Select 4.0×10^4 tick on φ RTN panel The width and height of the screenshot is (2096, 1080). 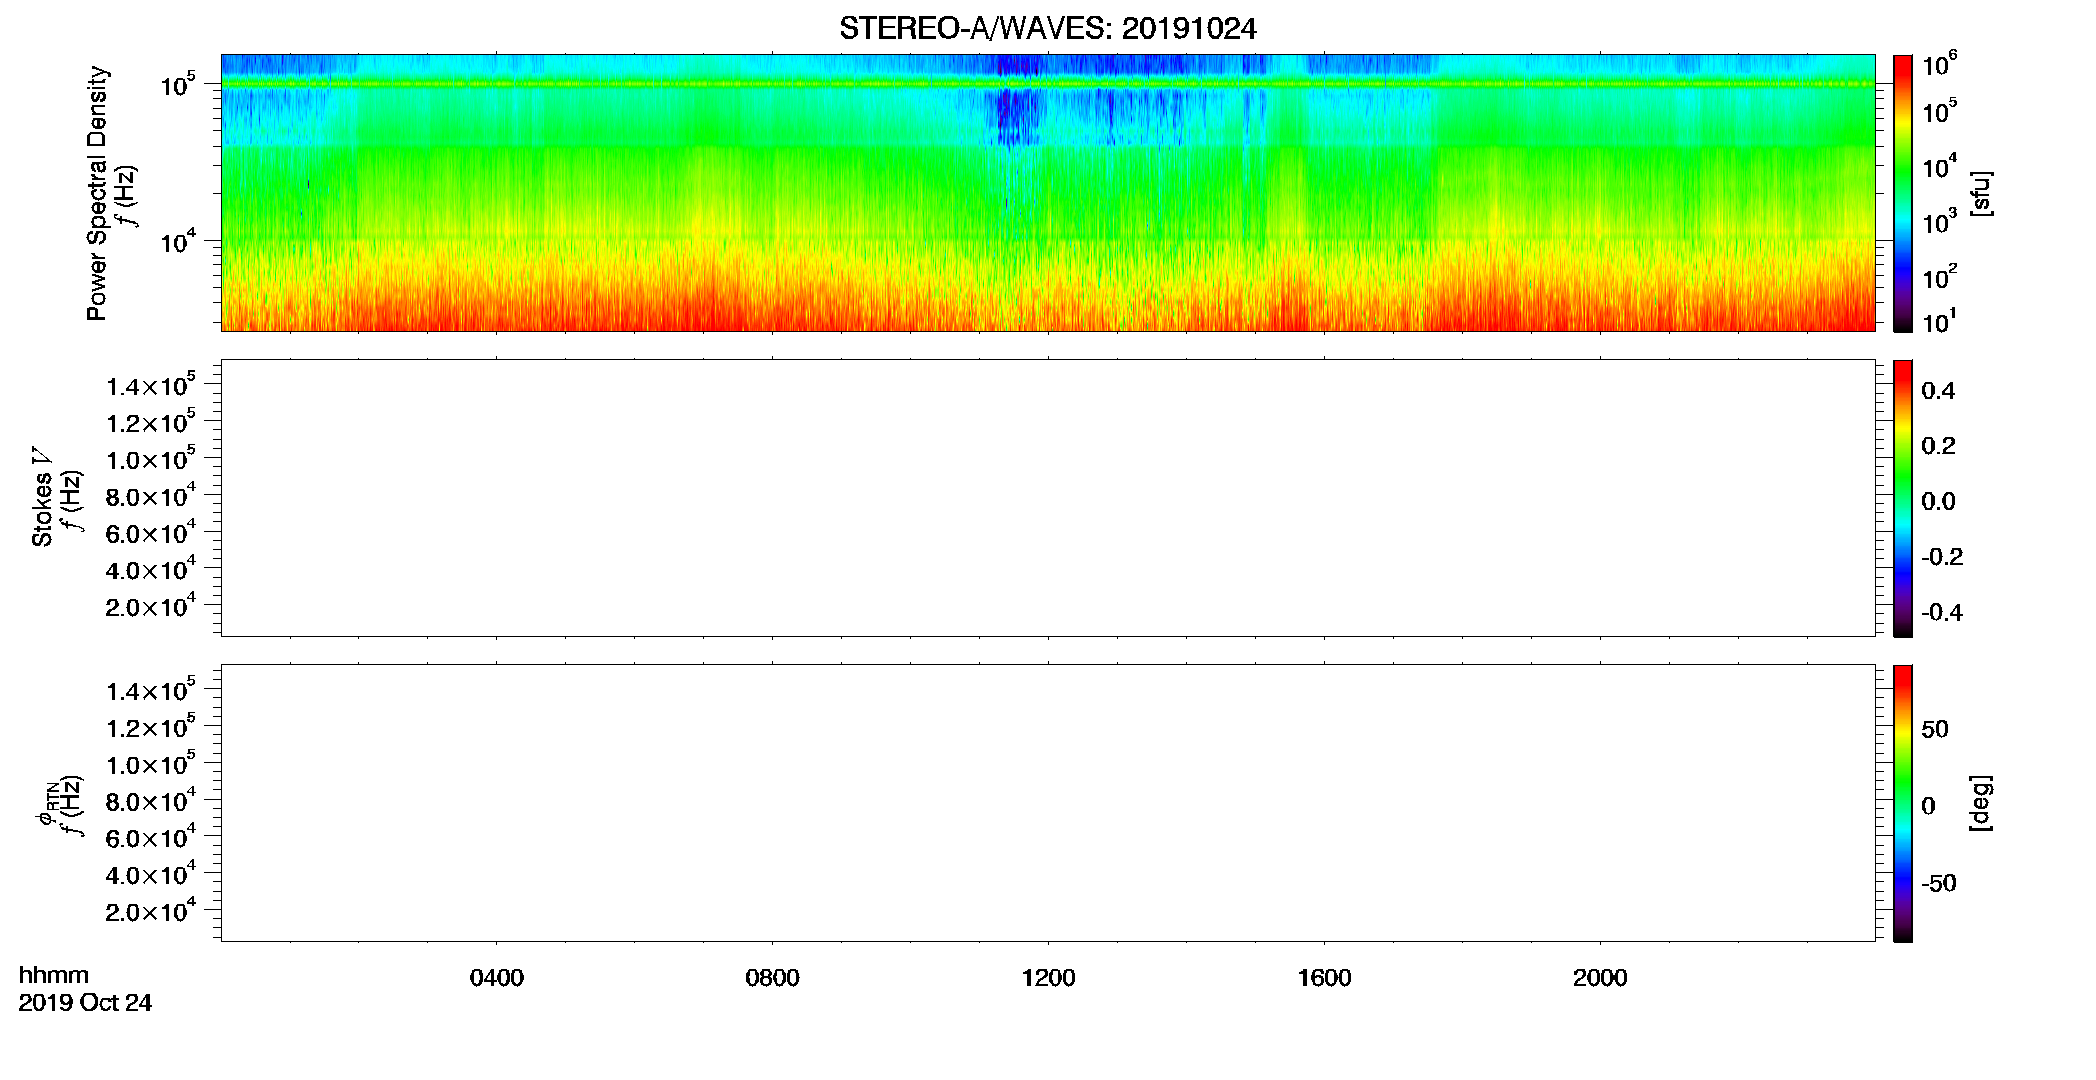click(151, 874)
